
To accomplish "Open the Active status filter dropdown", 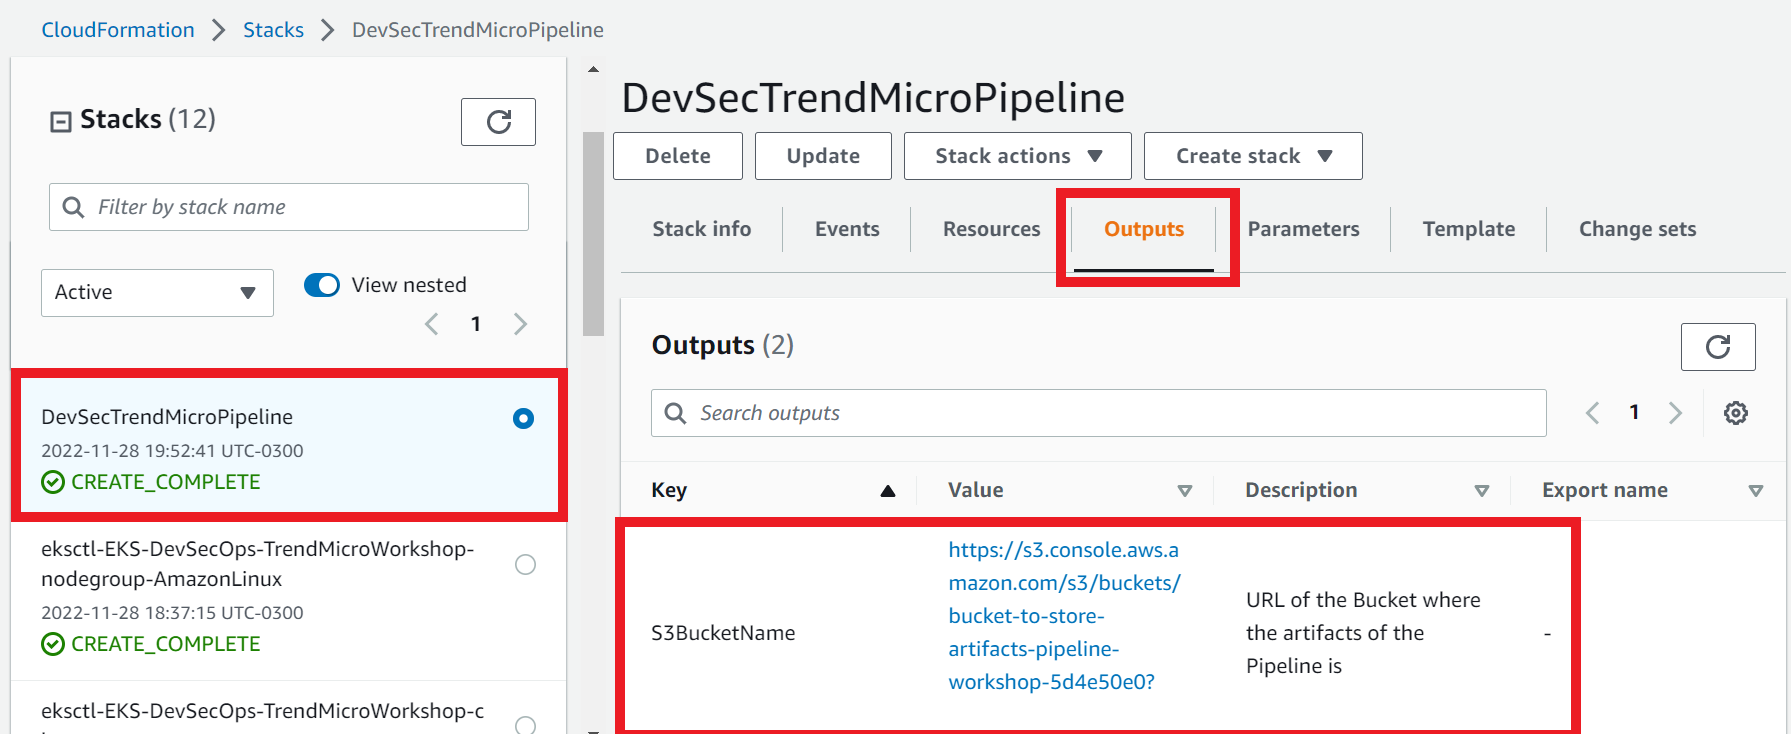I will tap(157, 293).
